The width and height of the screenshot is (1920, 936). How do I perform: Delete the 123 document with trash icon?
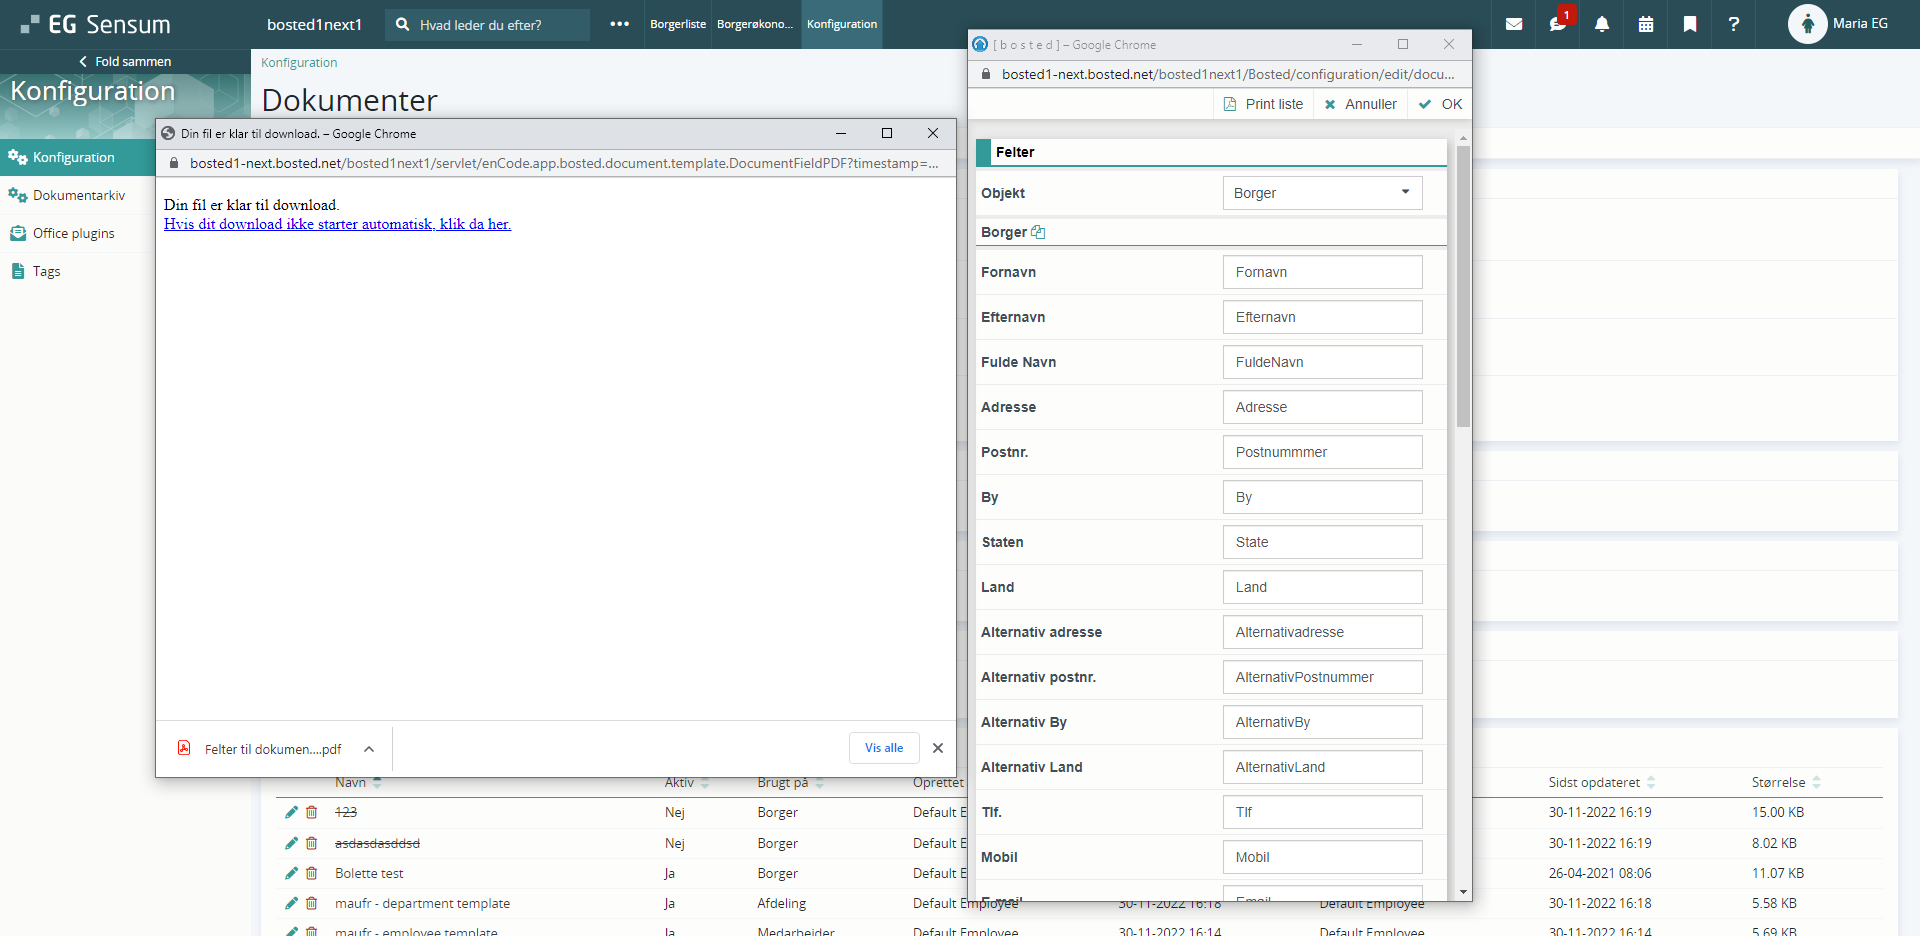(312, 812)
